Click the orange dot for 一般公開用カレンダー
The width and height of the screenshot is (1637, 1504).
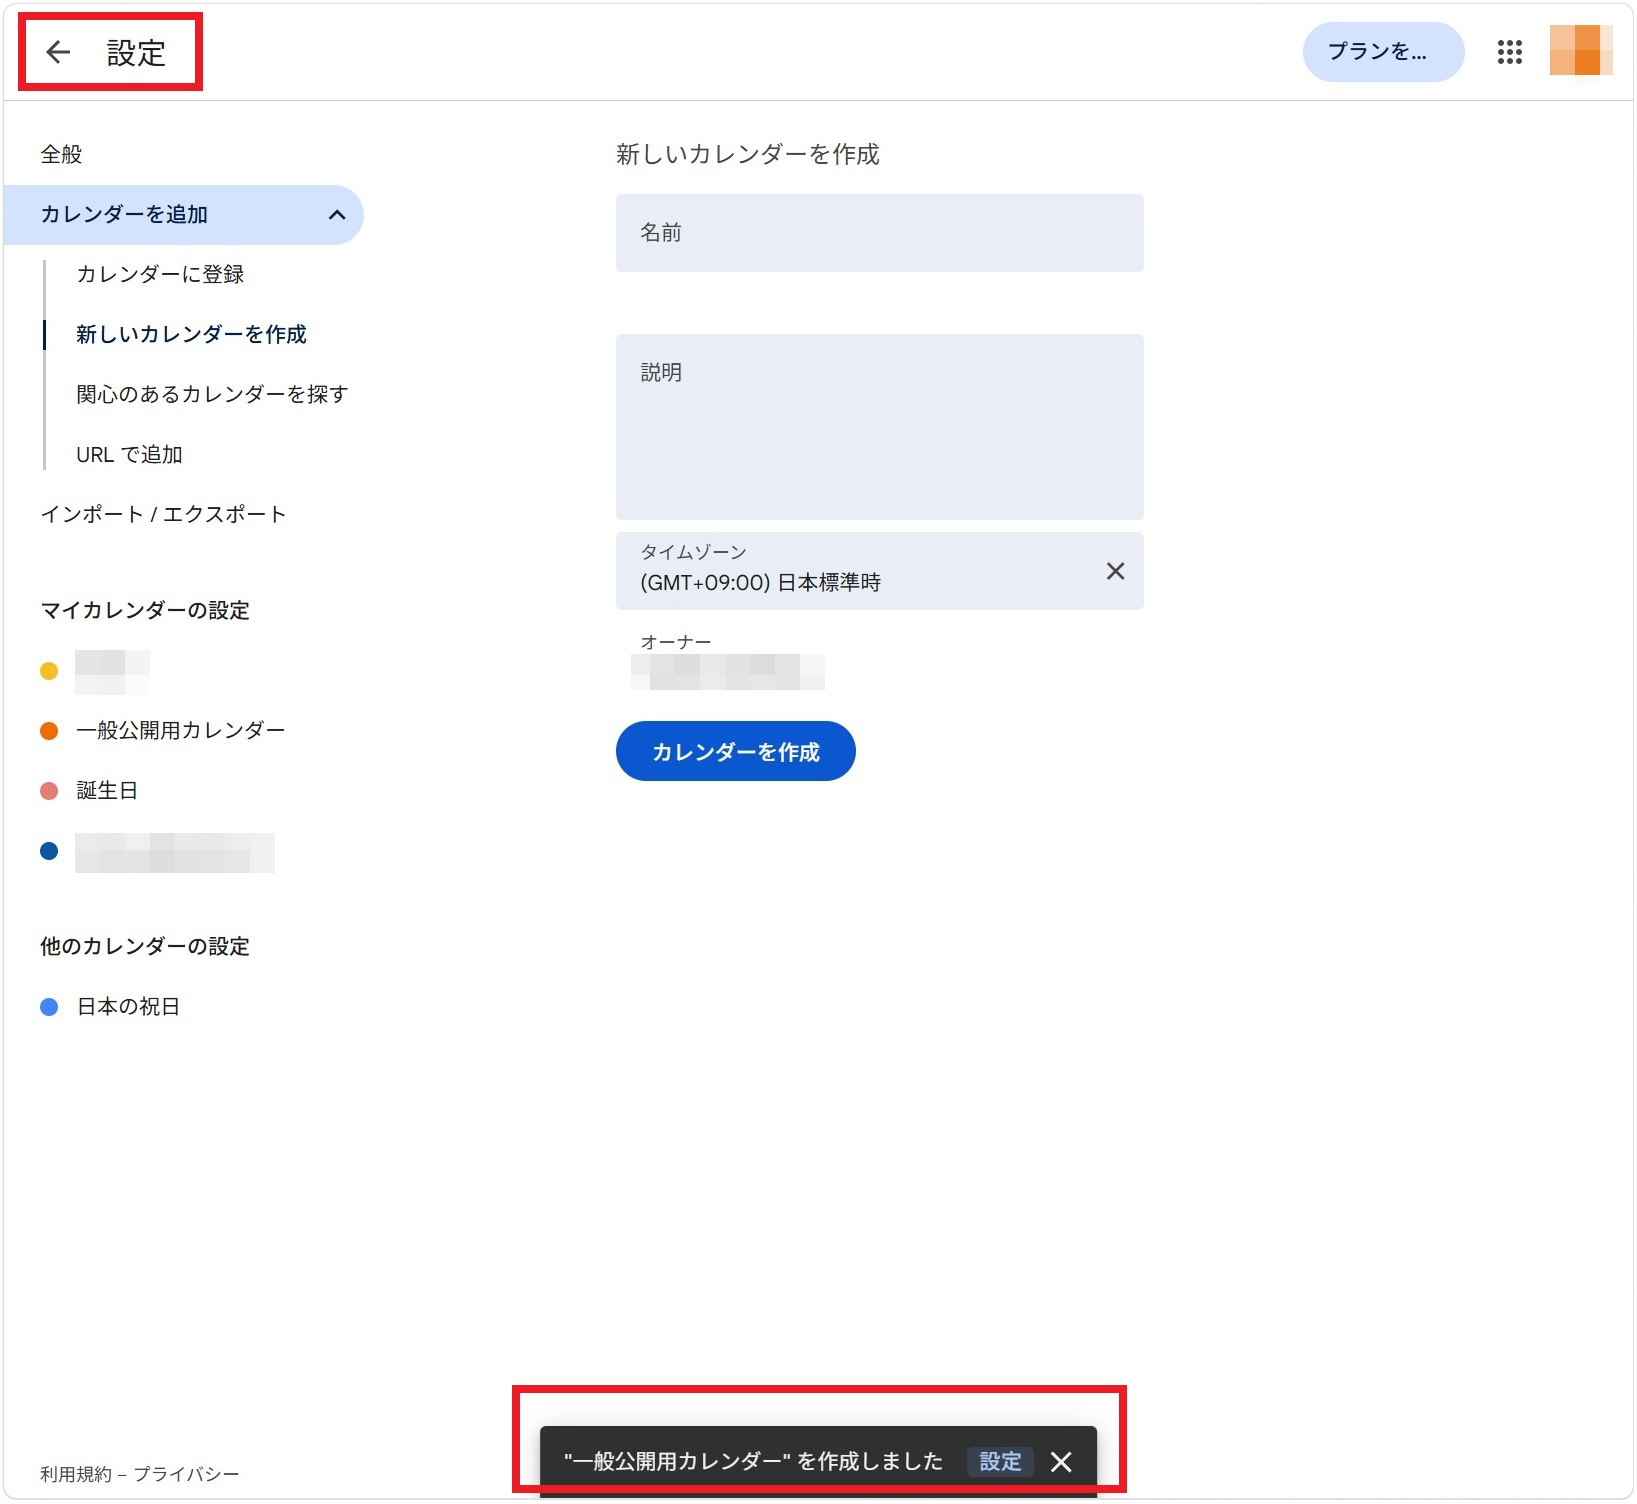49,731
